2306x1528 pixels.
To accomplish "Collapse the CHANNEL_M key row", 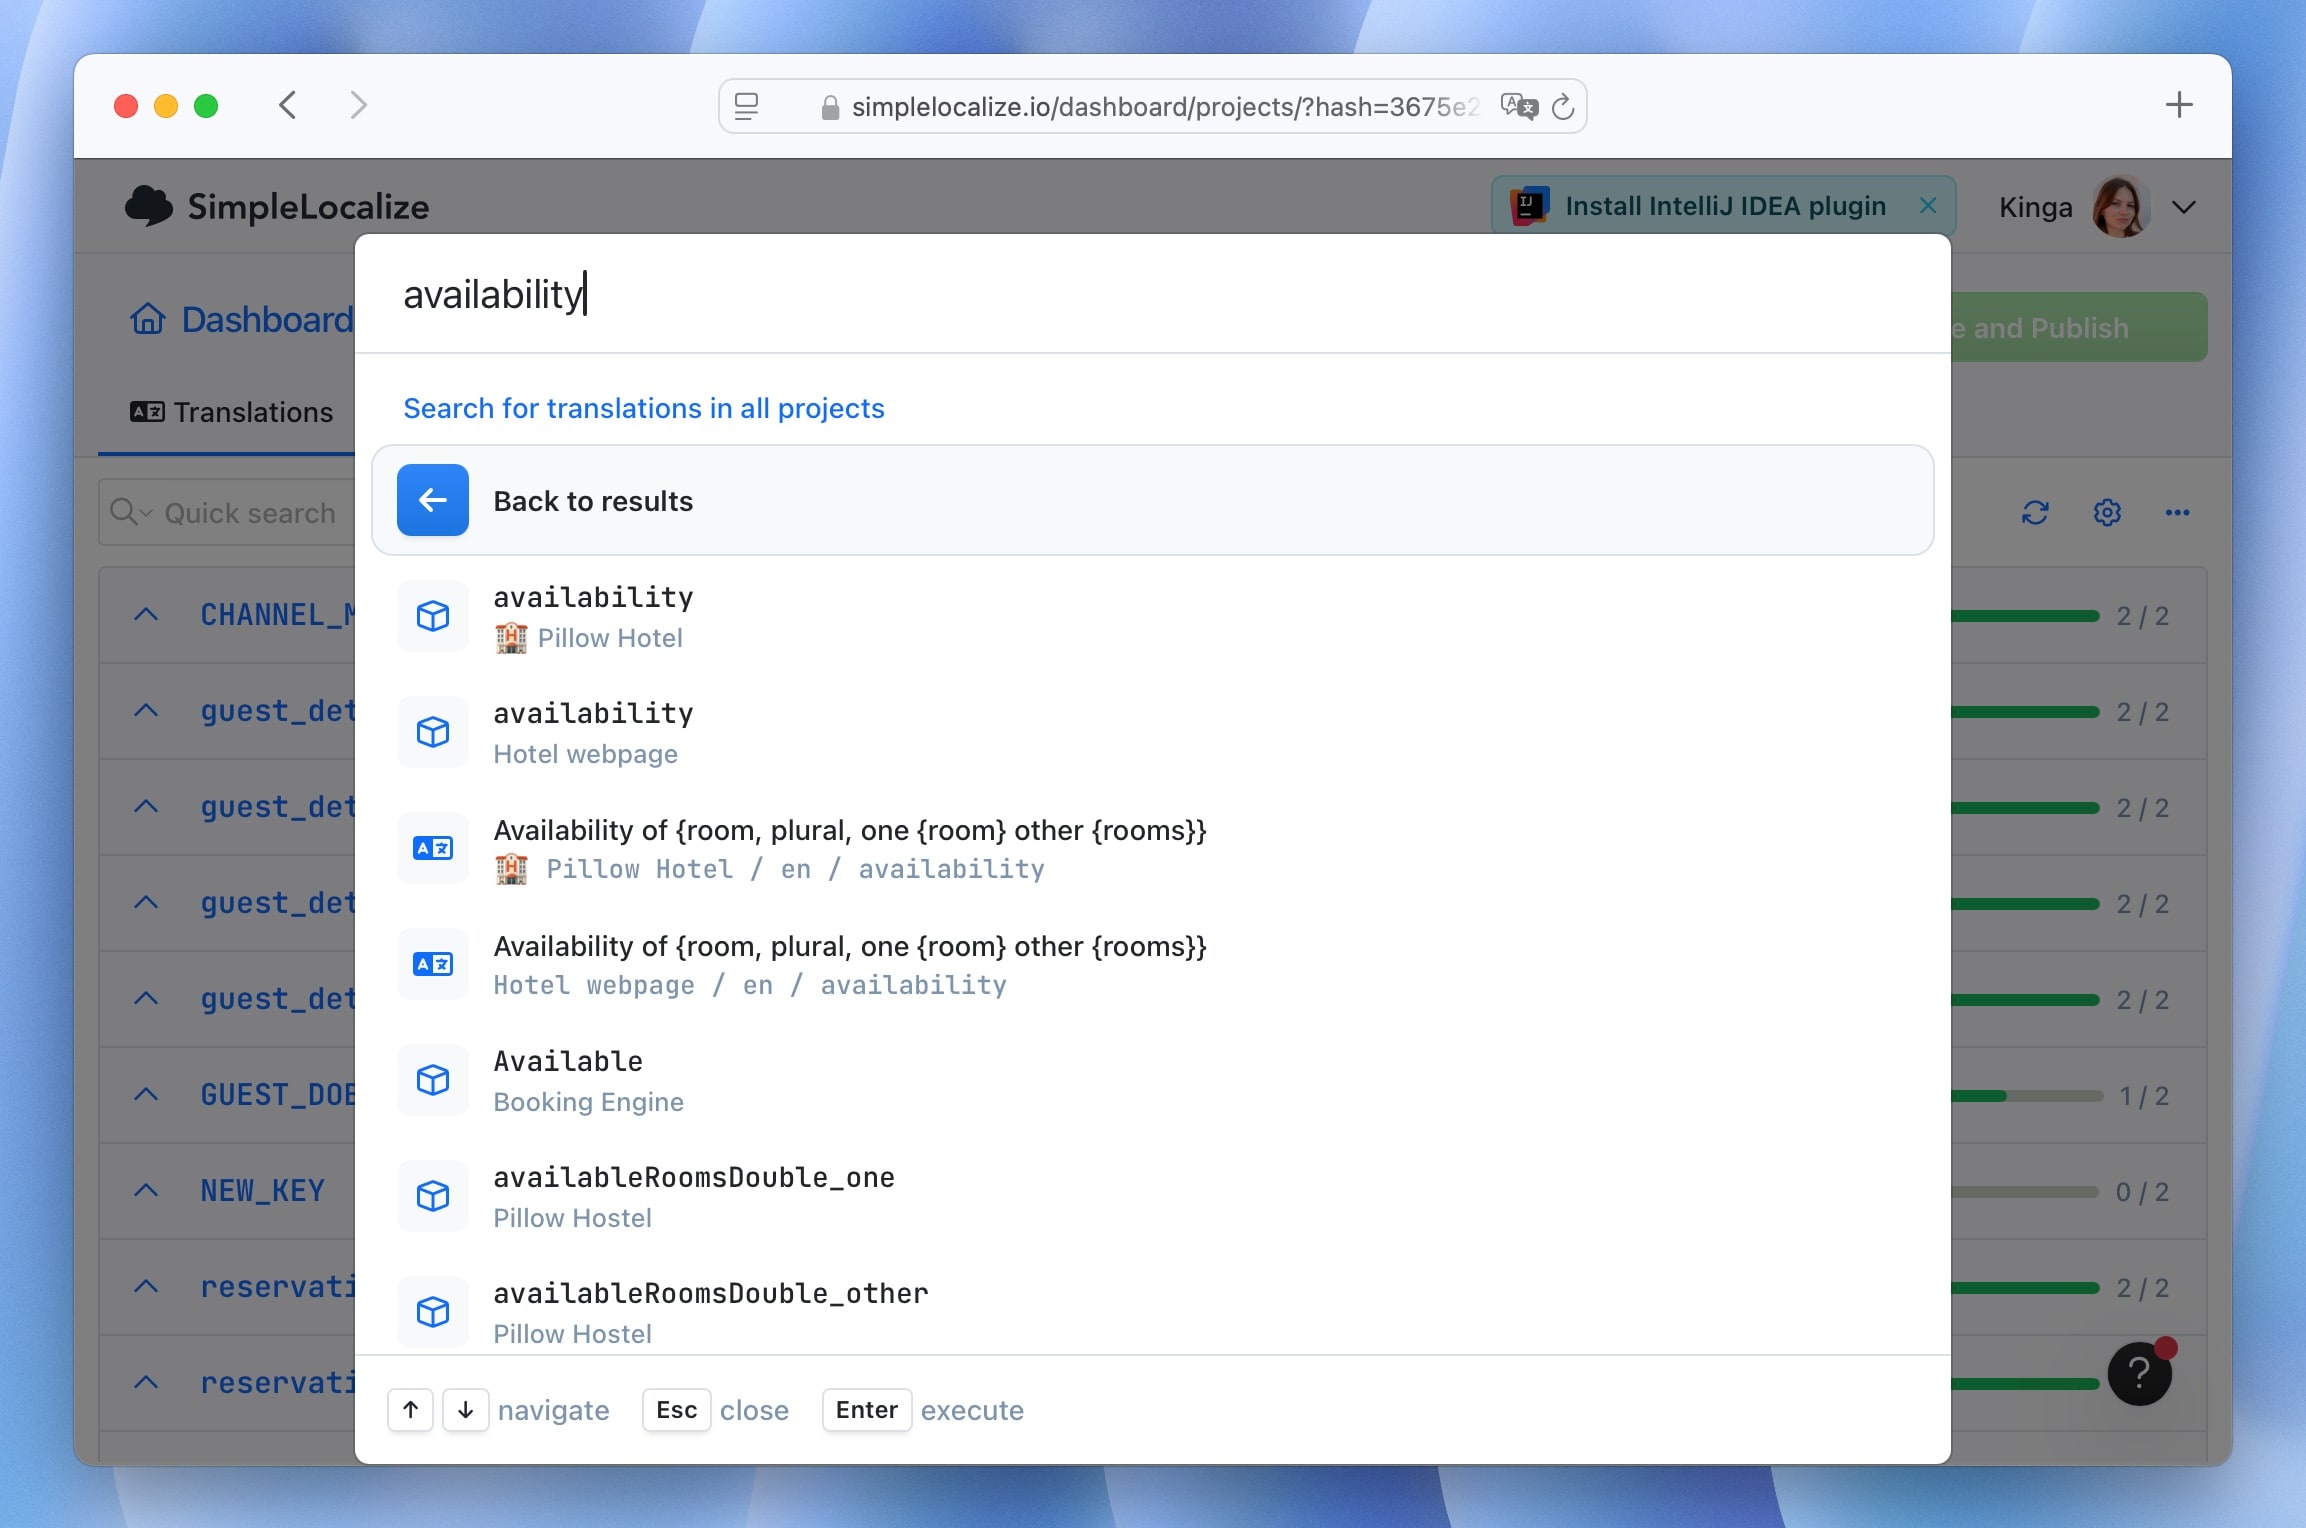I will point(146,615).
